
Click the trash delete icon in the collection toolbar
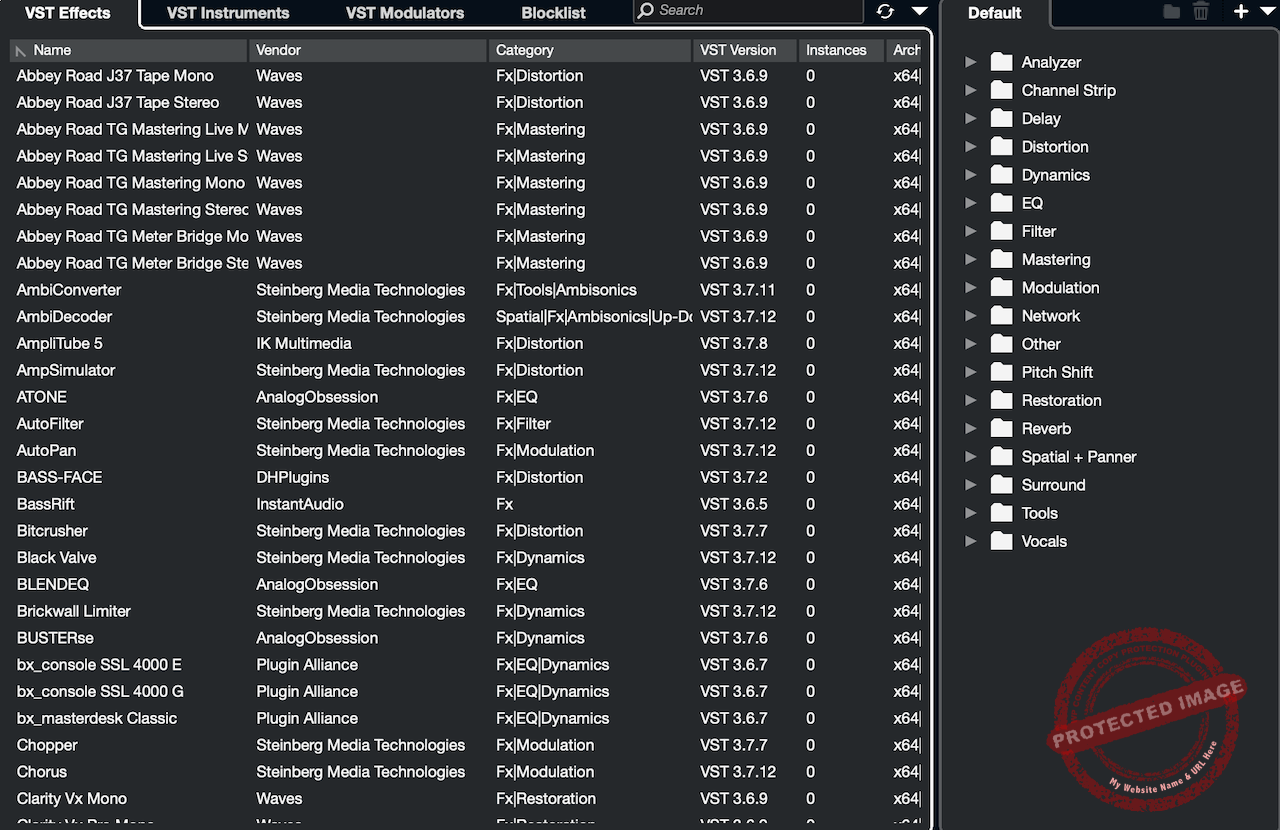pyautogui.click(x=1201, y=11)
